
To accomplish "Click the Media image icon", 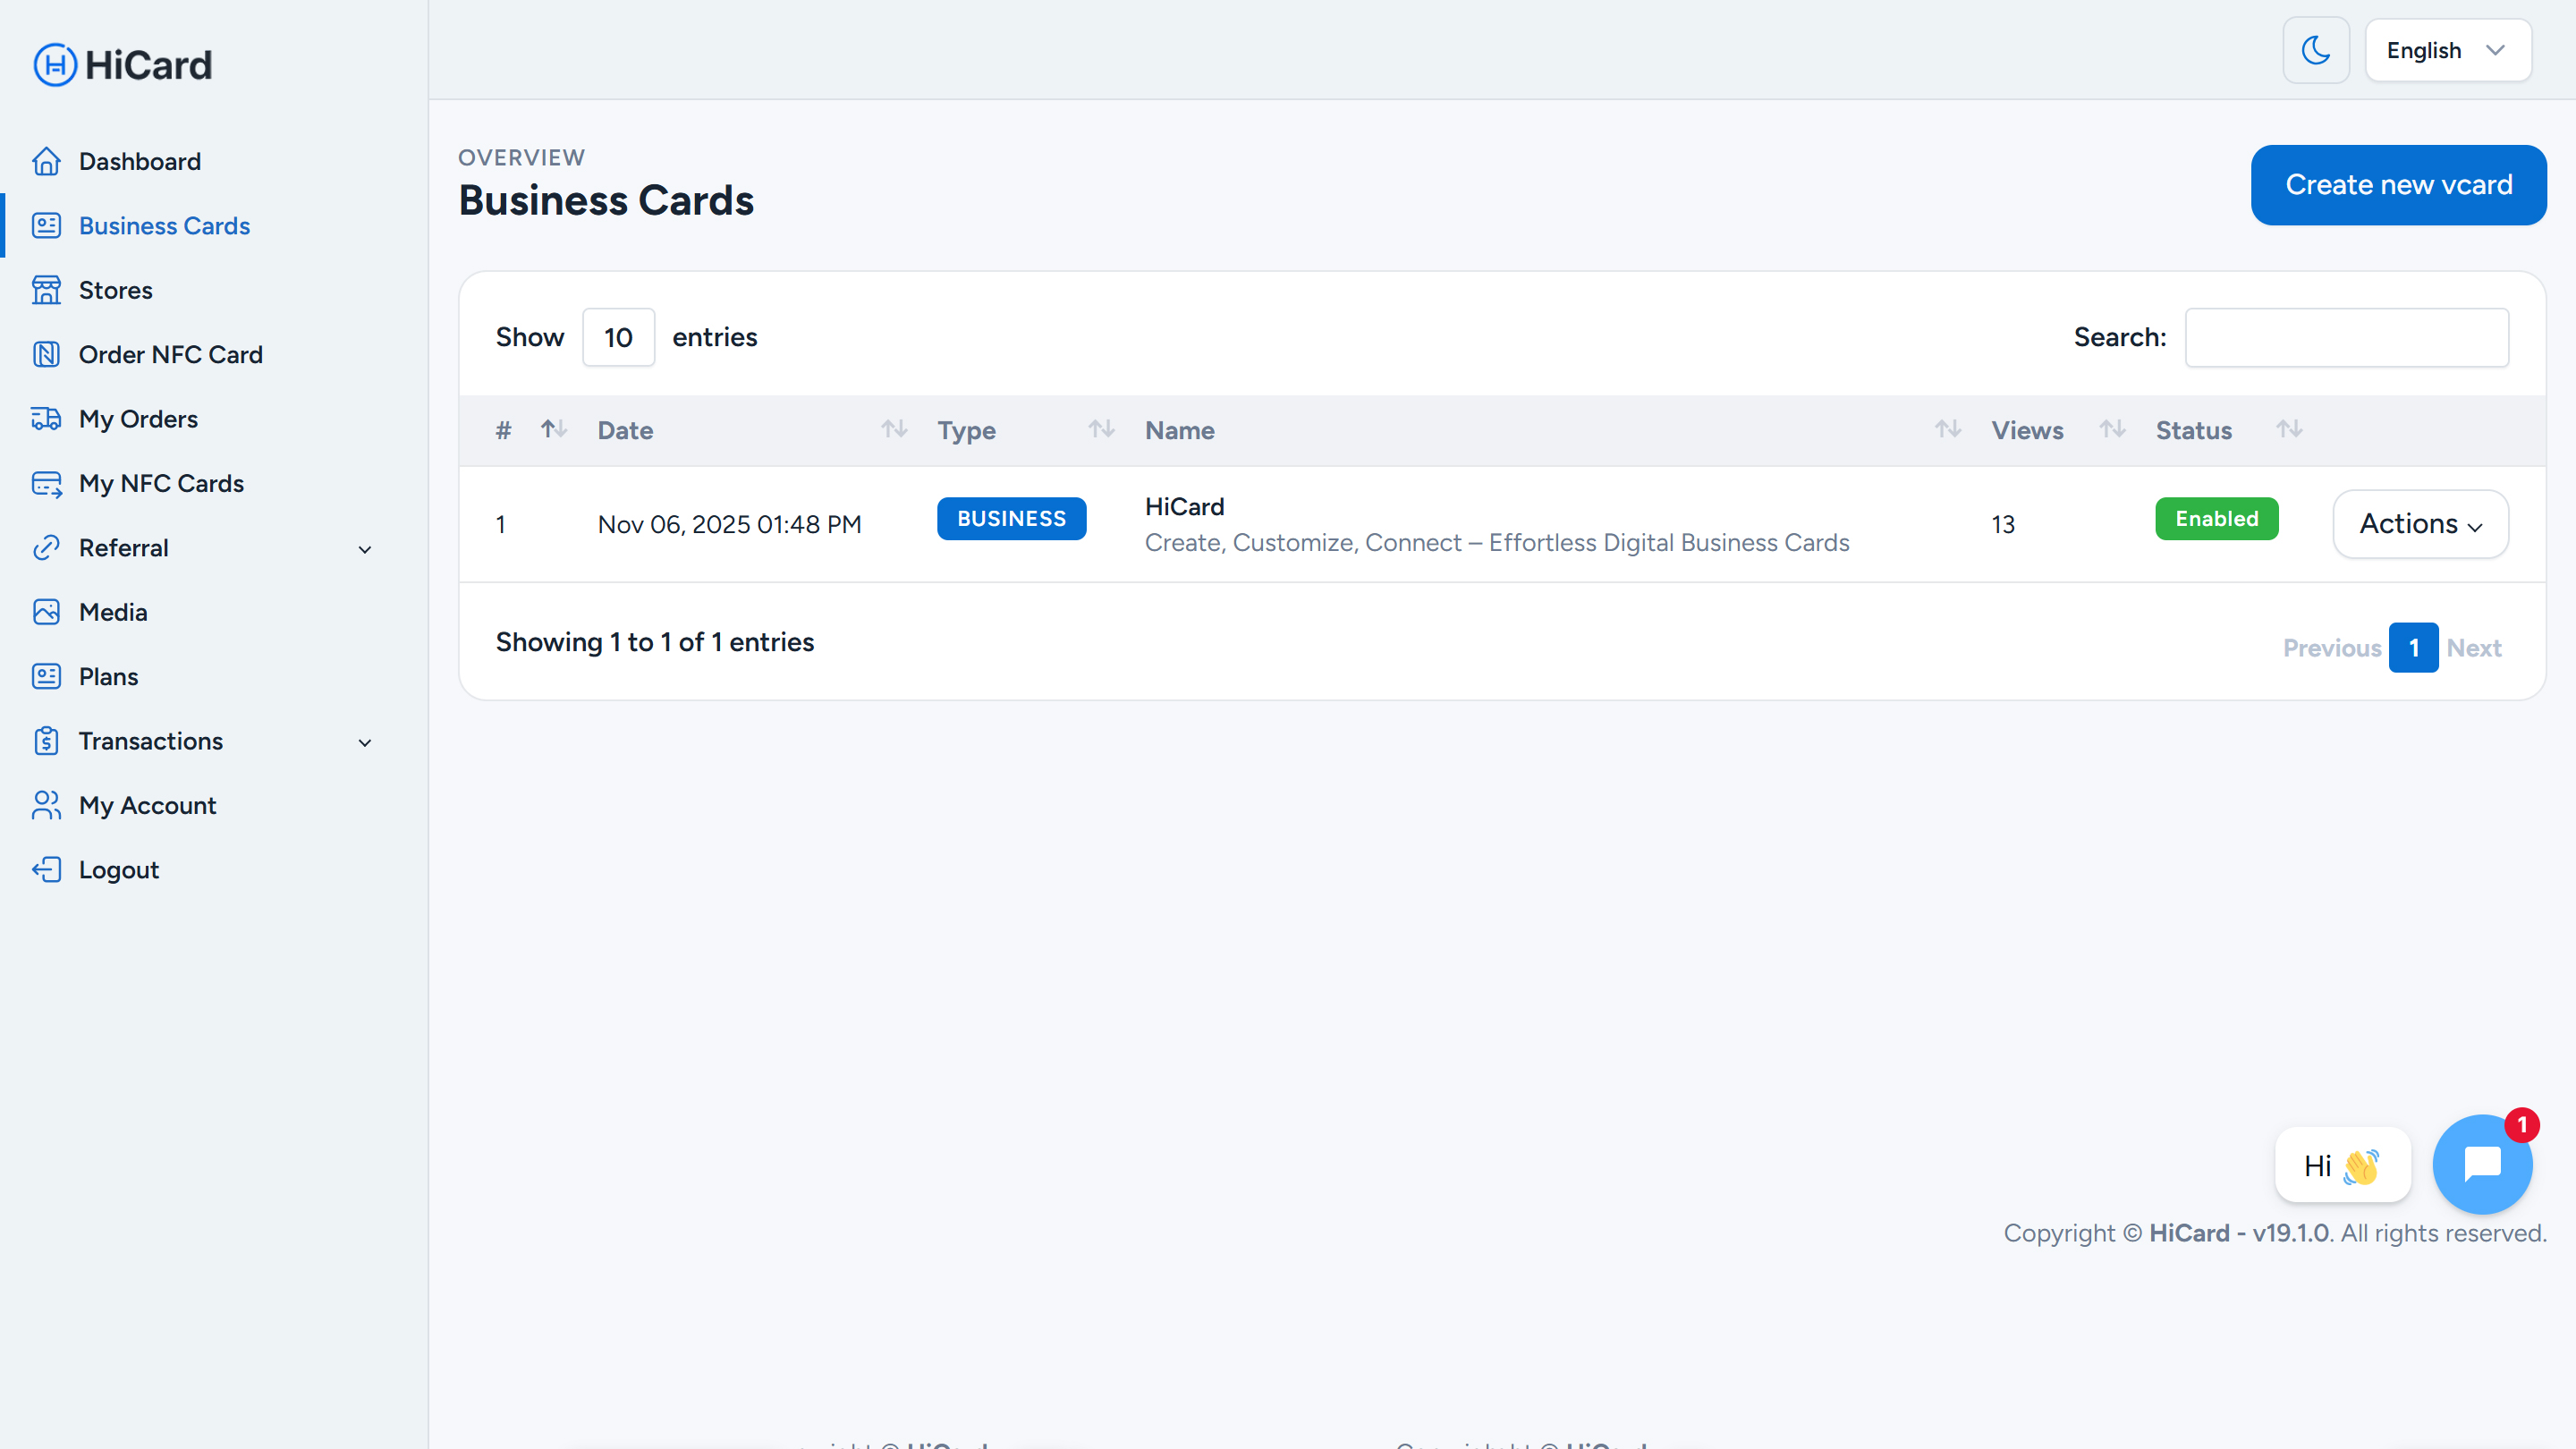I will pos(46,612).
